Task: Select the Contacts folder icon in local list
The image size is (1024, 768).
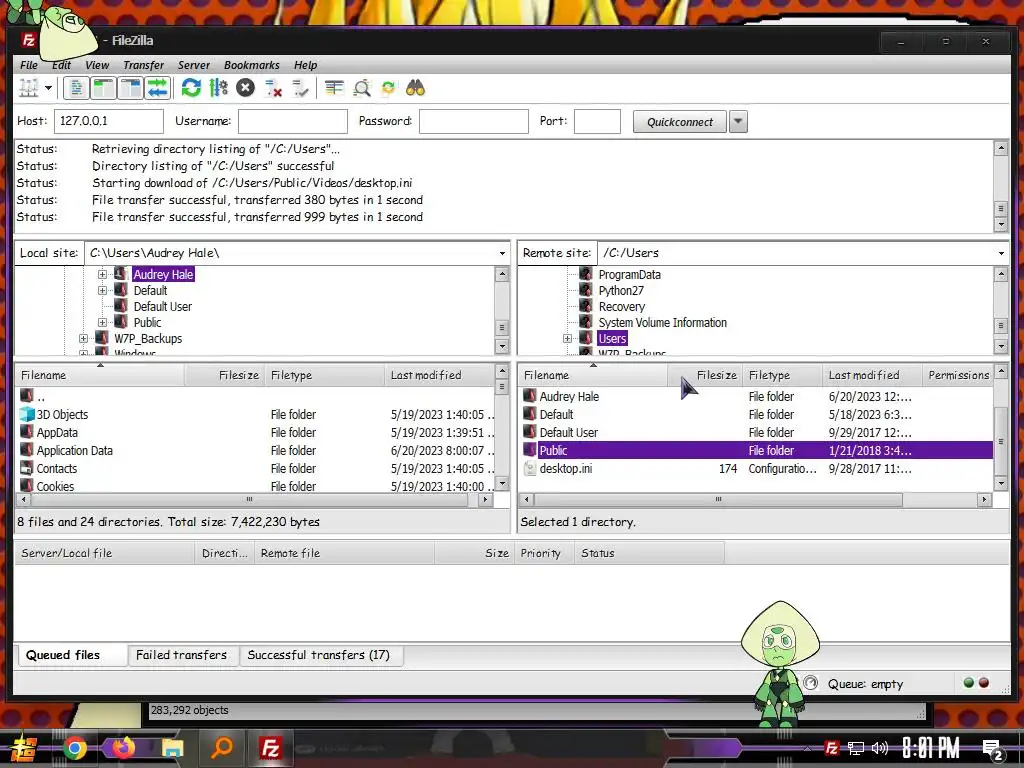Action: (27, 468)
